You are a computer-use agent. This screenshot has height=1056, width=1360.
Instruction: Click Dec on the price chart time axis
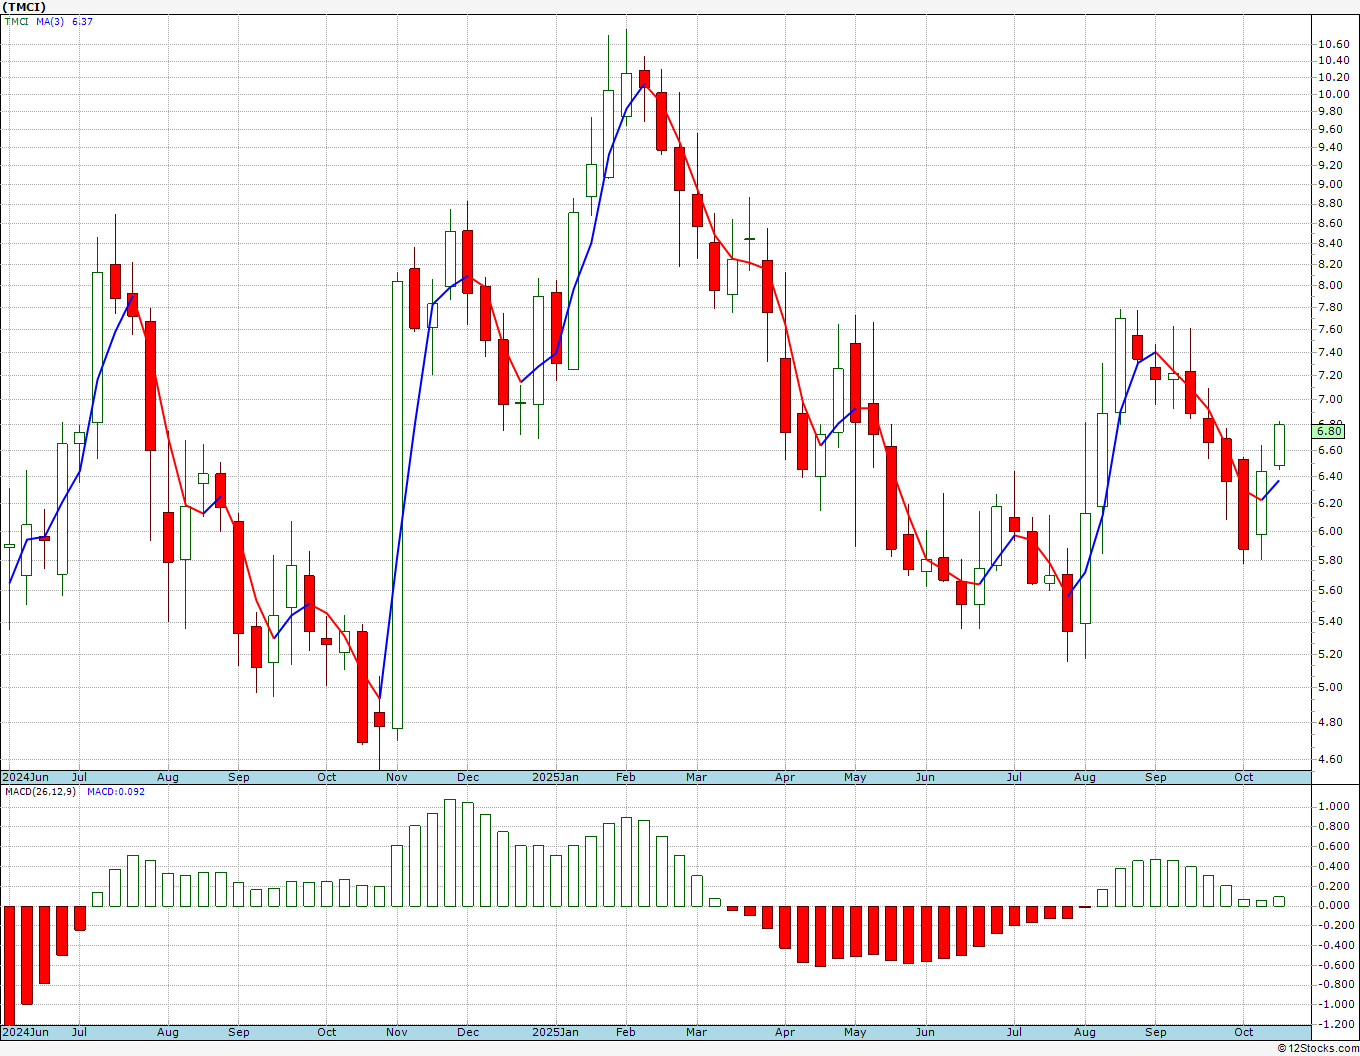click(x=468, y=777)
